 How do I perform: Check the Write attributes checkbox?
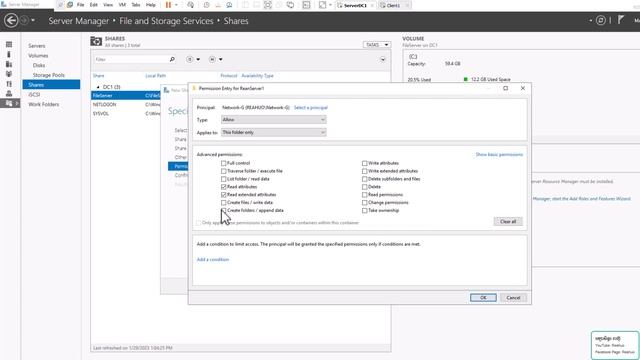point(364,163)
